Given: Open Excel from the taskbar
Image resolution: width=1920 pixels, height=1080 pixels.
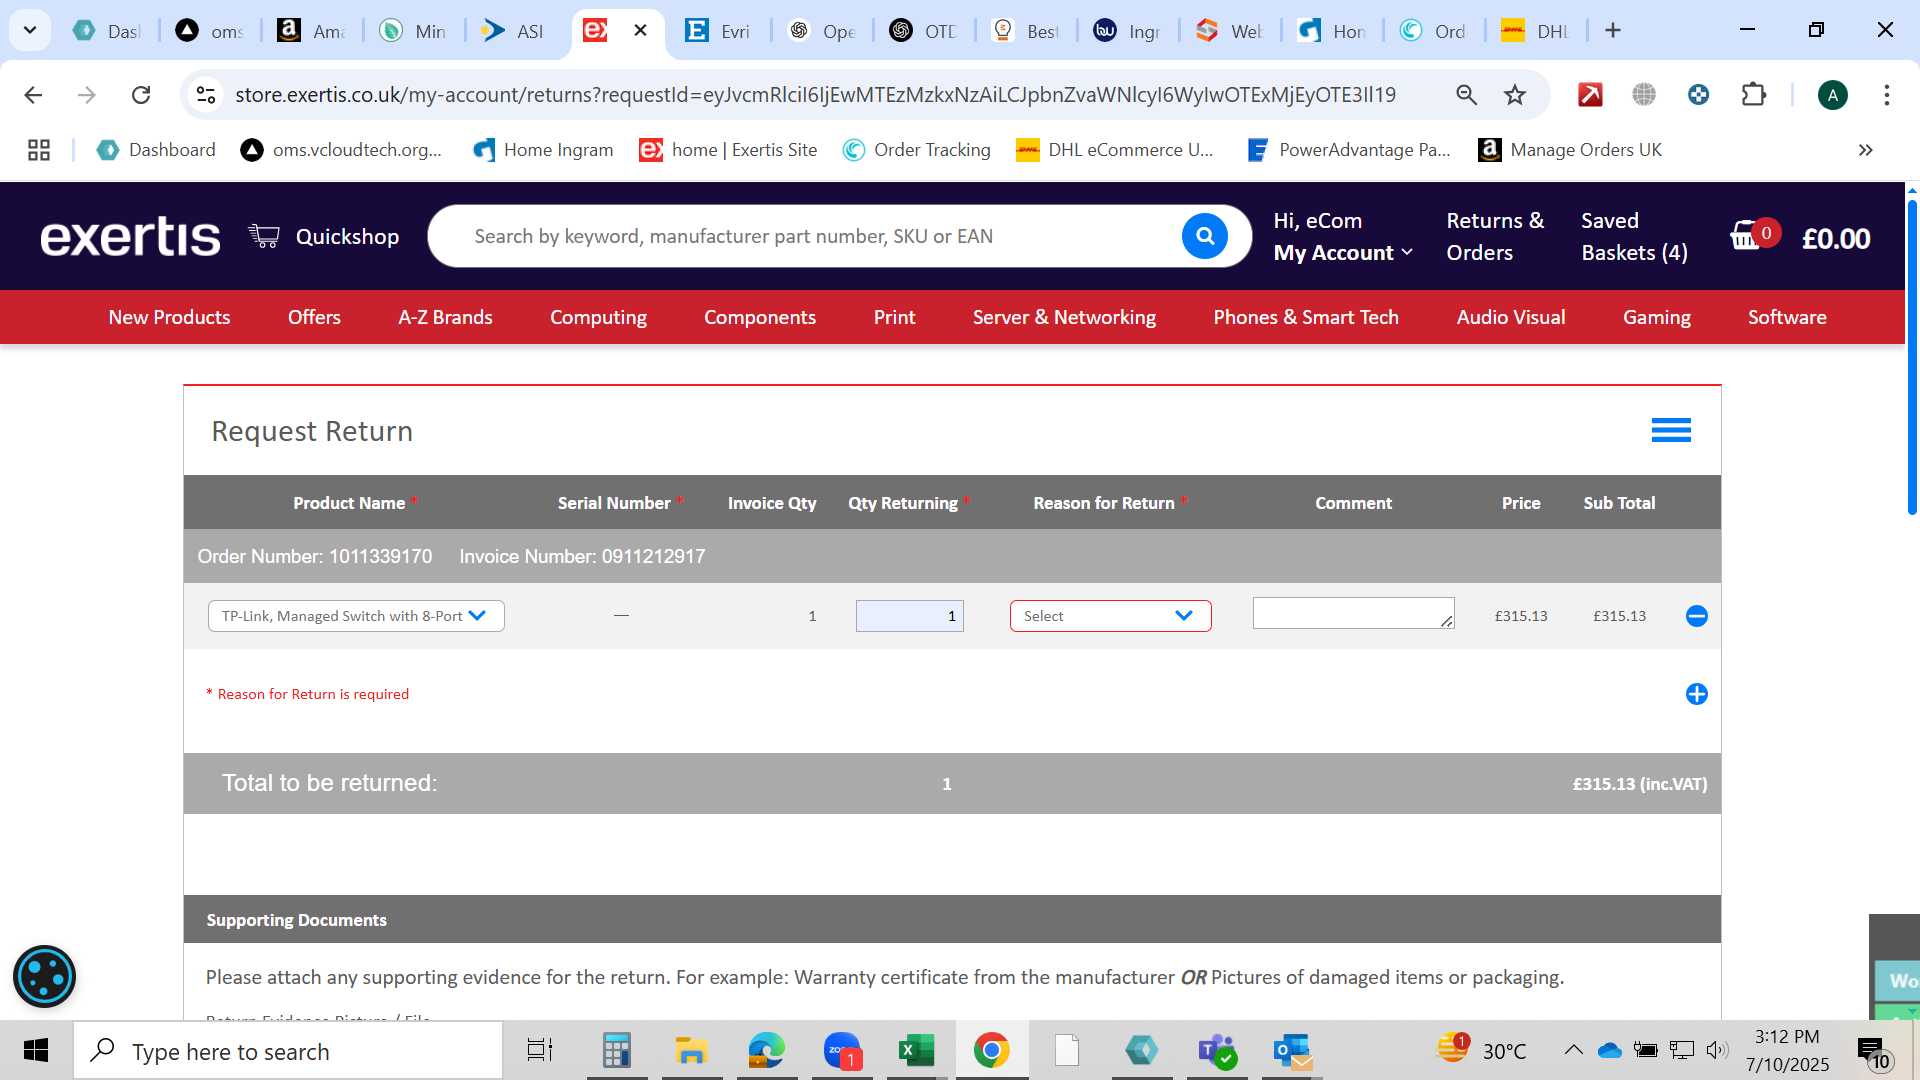Looking at the screenshot, I should [x=916, y=1050].
